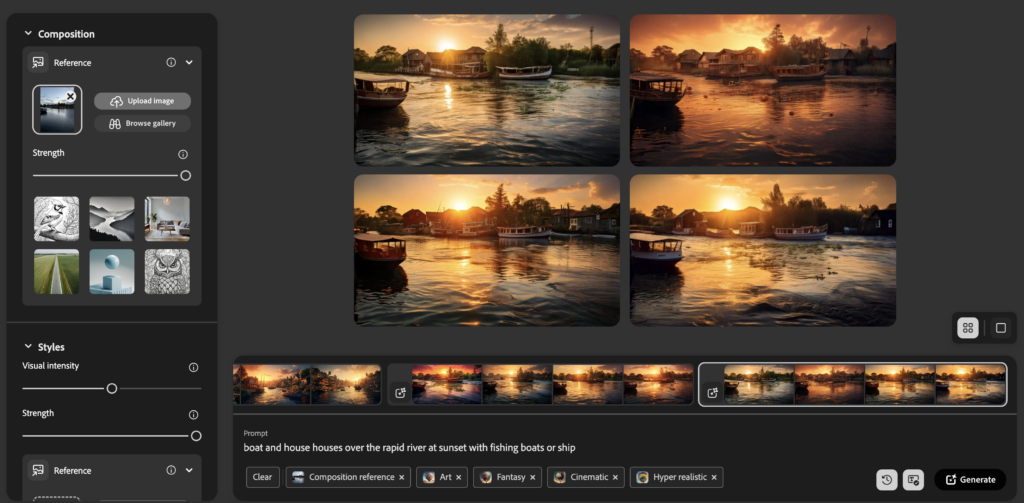The width and height of the screenshot is (1024, 503).
Task: Remove the Art style tag
Action: coord(458,478)
